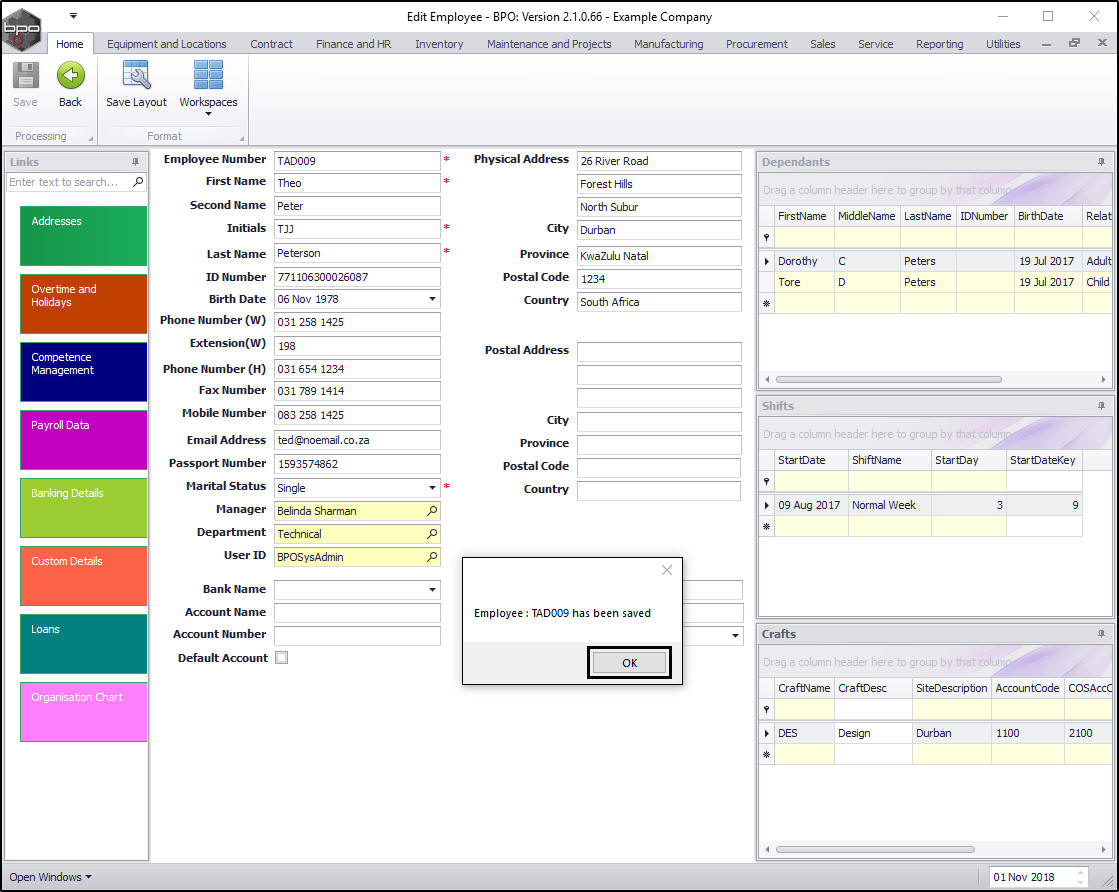Viewport: 1119px width, 892px height.
Task: Click new-row asterisk in Shifts grid
Action: coord(767,527)
